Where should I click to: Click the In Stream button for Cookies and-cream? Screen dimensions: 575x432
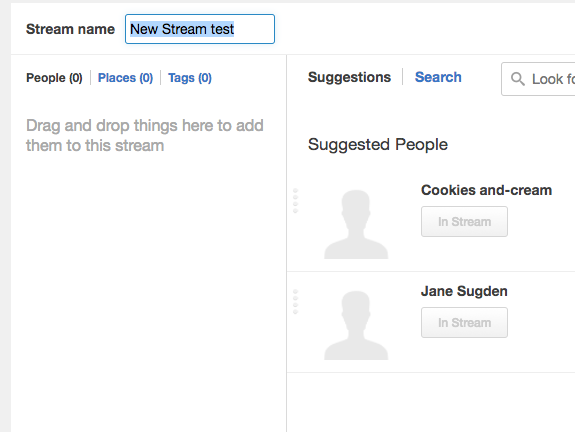pos(464,222)
